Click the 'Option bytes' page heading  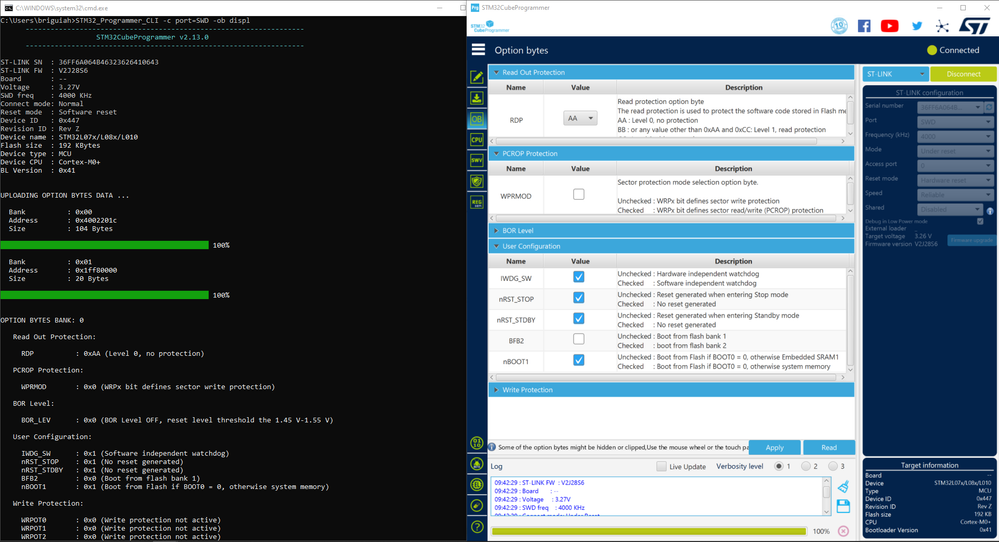(521, 50)
